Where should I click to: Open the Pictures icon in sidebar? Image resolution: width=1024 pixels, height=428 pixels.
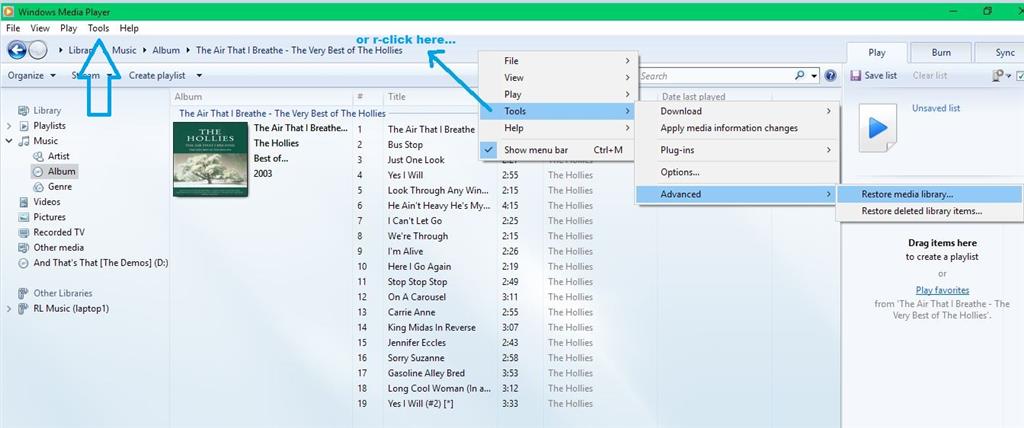coord(24,217)
